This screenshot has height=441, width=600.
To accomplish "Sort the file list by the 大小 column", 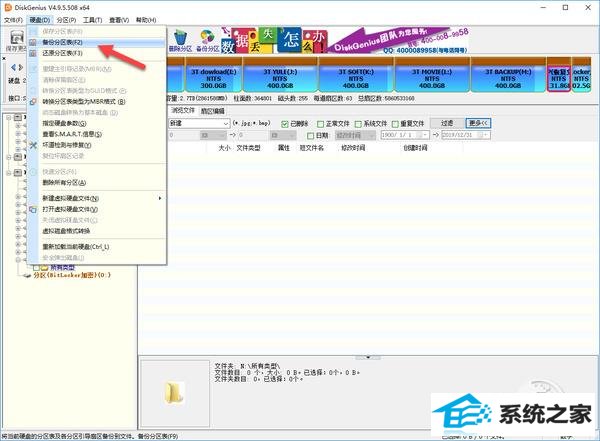I will pyautogui.click(x=224, y=148).
